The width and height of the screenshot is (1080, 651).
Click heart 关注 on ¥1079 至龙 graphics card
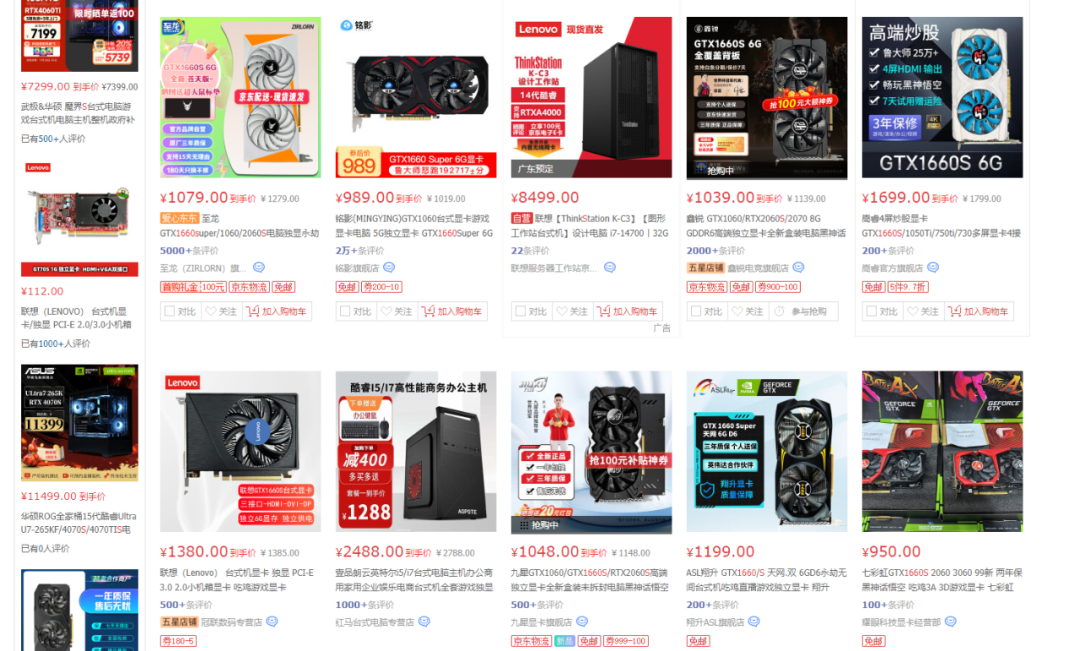click(221, 311)
